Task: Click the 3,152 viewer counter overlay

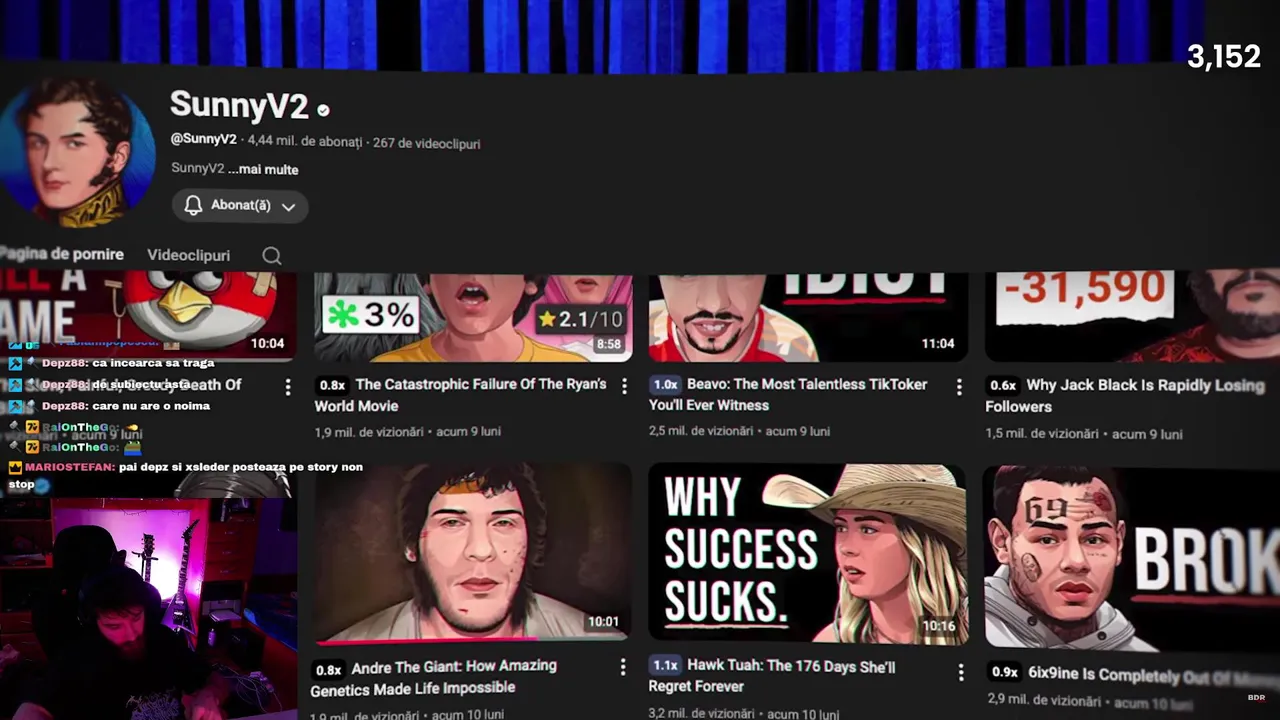Action: 1224,57
